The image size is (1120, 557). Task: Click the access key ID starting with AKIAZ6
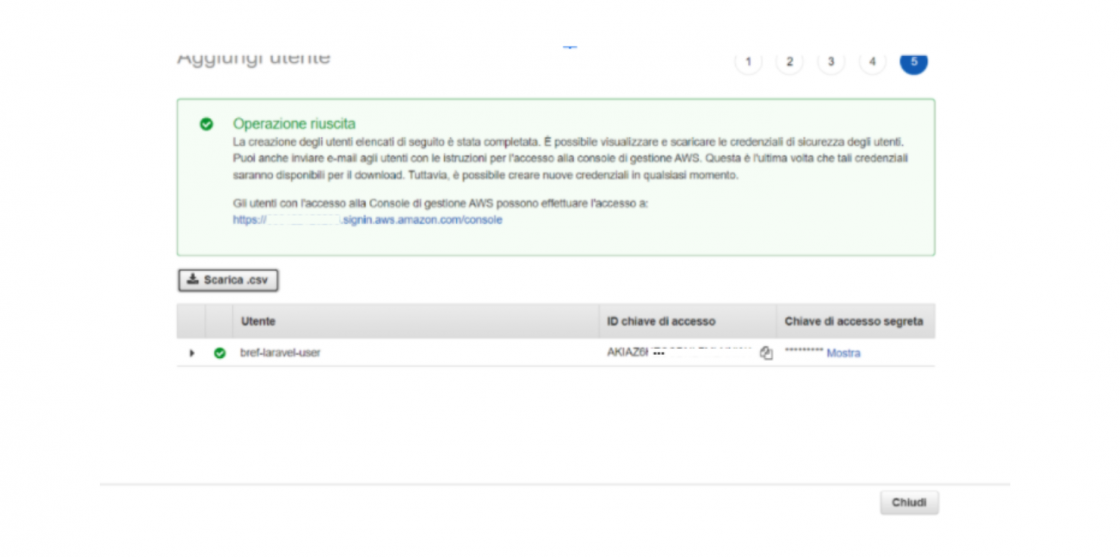click(x=678, y=353)
